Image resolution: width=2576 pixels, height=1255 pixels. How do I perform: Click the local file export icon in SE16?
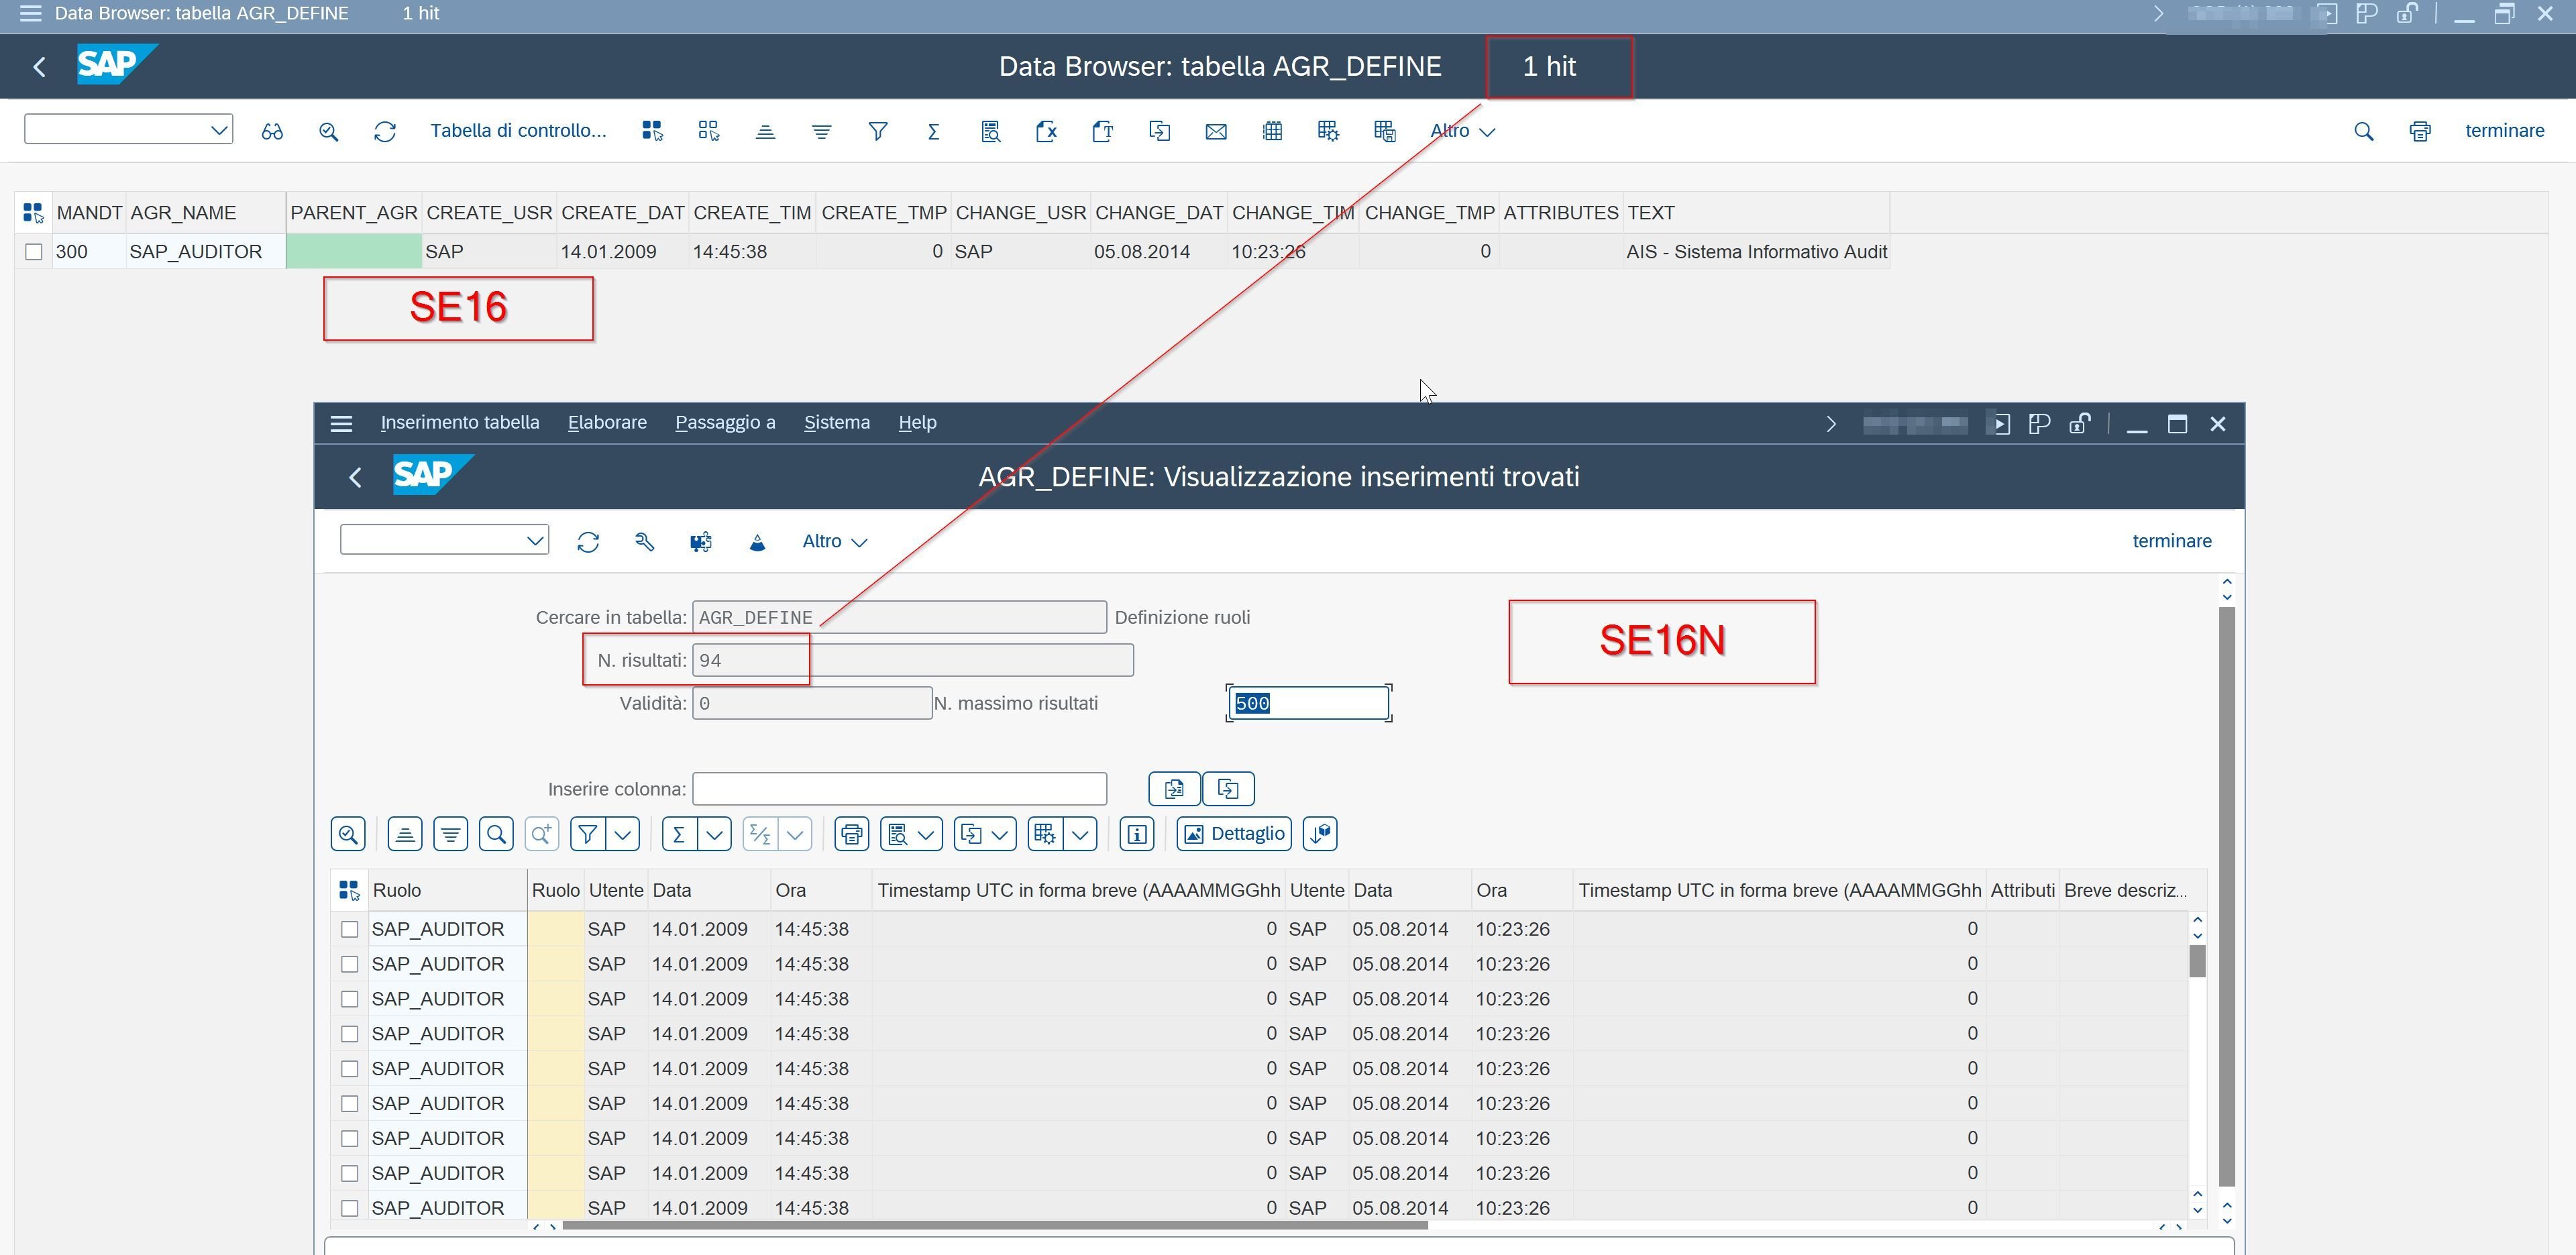click(1159, 131)
